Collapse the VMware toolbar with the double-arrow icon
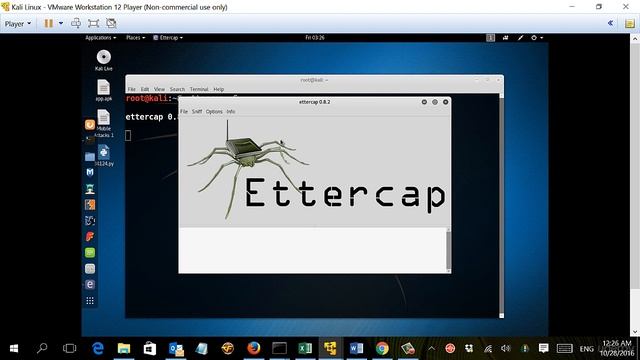The image size is (640, 360). click(610, 23)
